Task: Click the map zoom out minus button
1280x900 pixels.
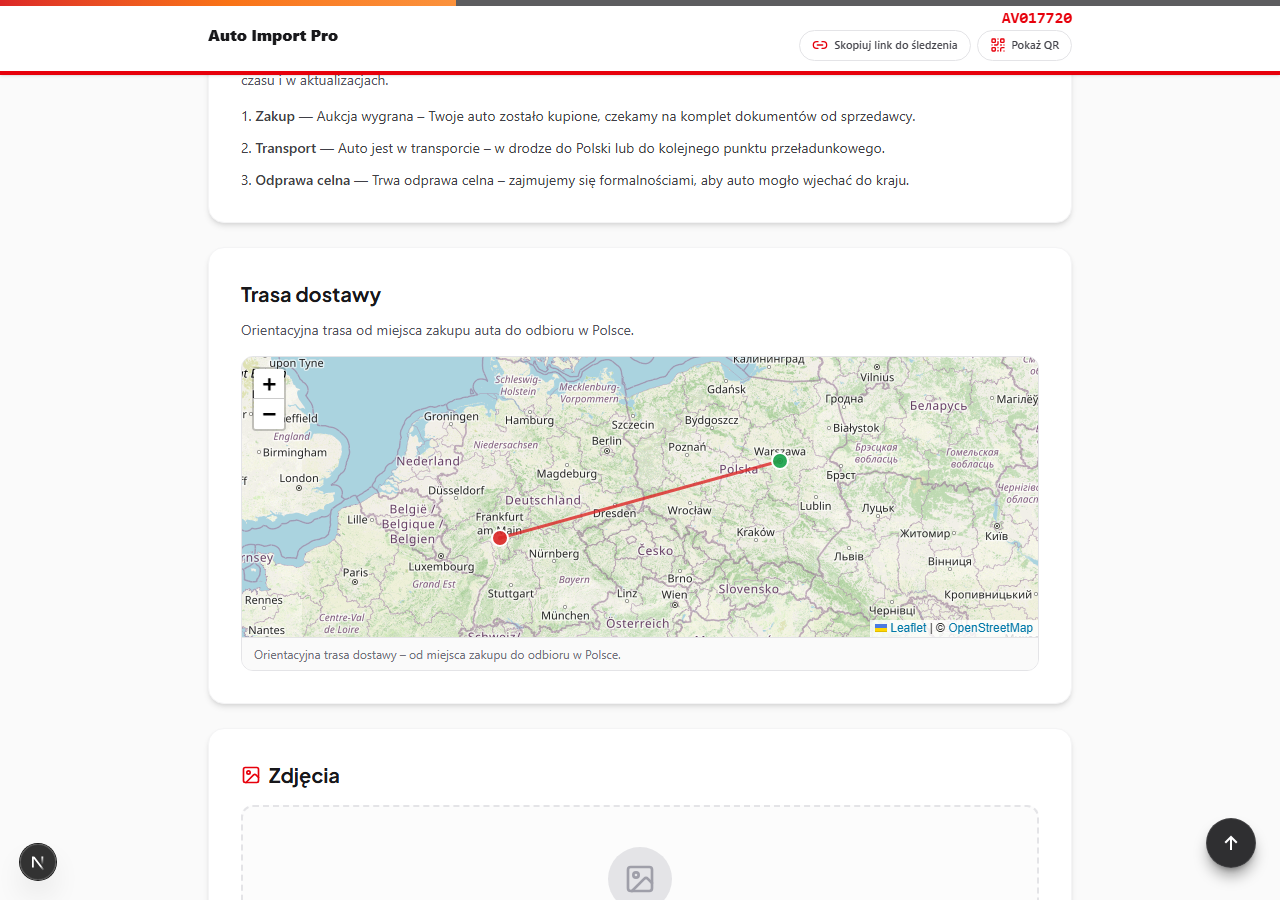Action: (269, 414)
